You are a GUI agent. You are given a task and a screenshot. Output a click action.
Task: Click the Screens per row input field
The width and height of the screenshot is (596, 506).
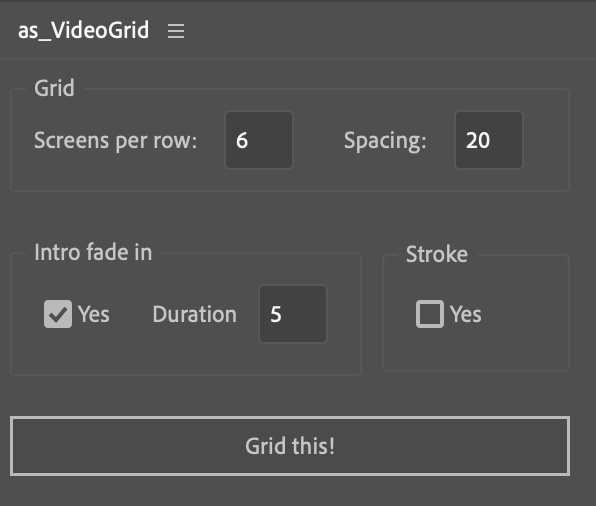point(259,140)
